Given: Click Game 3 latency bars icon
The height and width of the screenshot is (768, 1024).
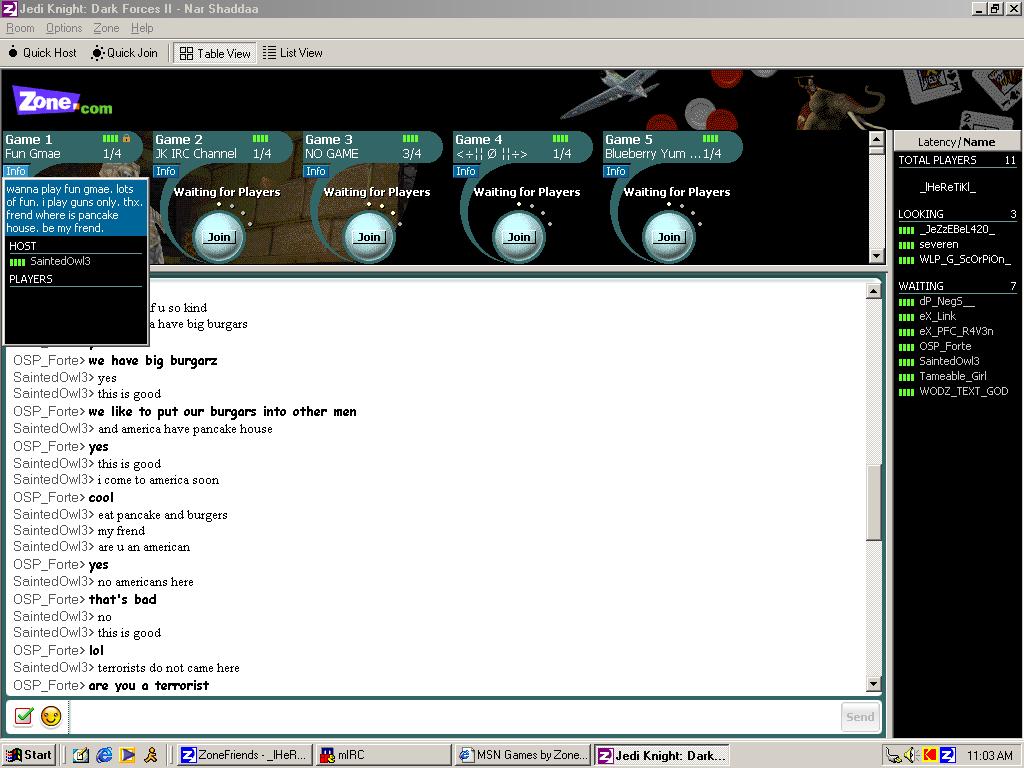Looking at the screenshot, I should [410, 138].
